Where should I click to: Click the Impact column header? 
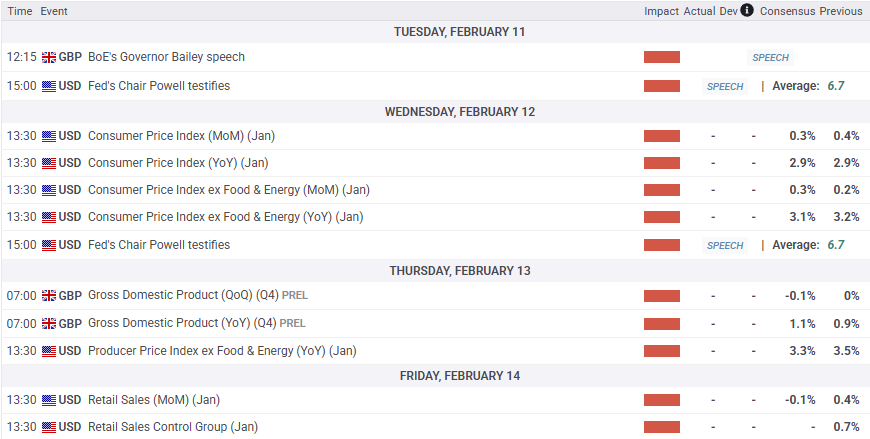661,11
